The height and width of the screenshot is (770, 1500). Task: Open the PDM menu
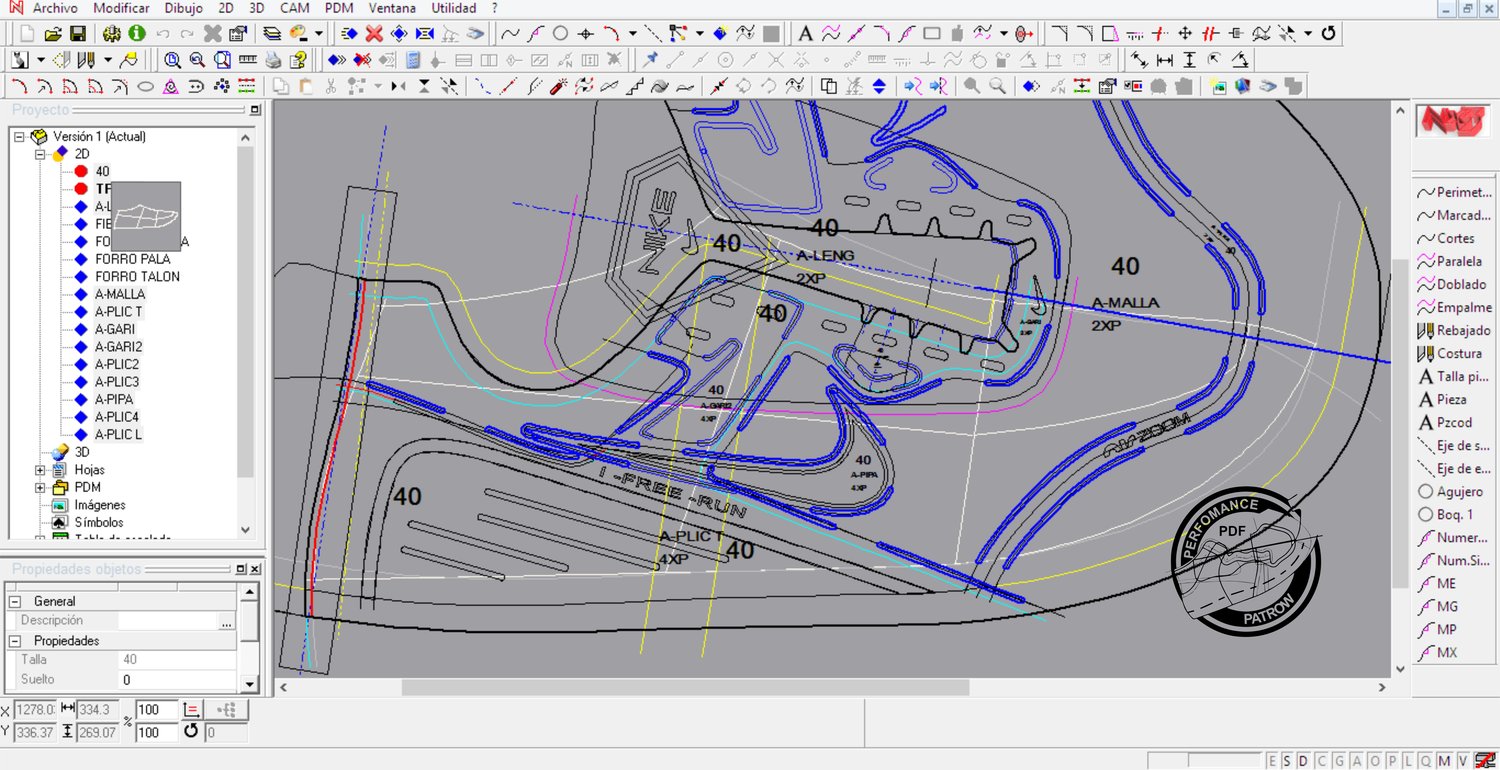(339, 8)
